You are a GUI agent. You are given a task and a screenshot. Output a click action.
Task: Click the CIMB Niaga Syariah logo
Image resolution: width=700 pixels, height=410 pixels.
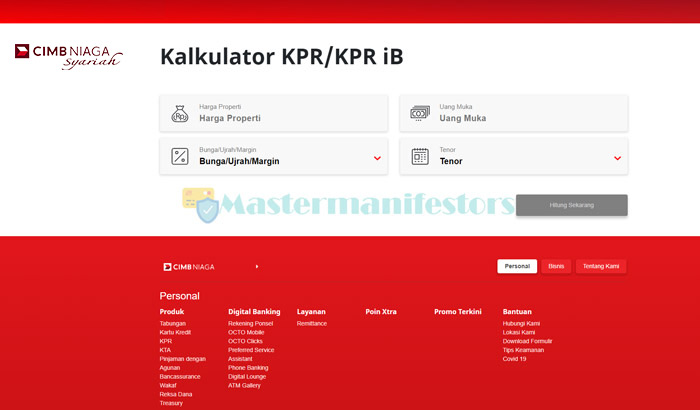tap(68, 56)
